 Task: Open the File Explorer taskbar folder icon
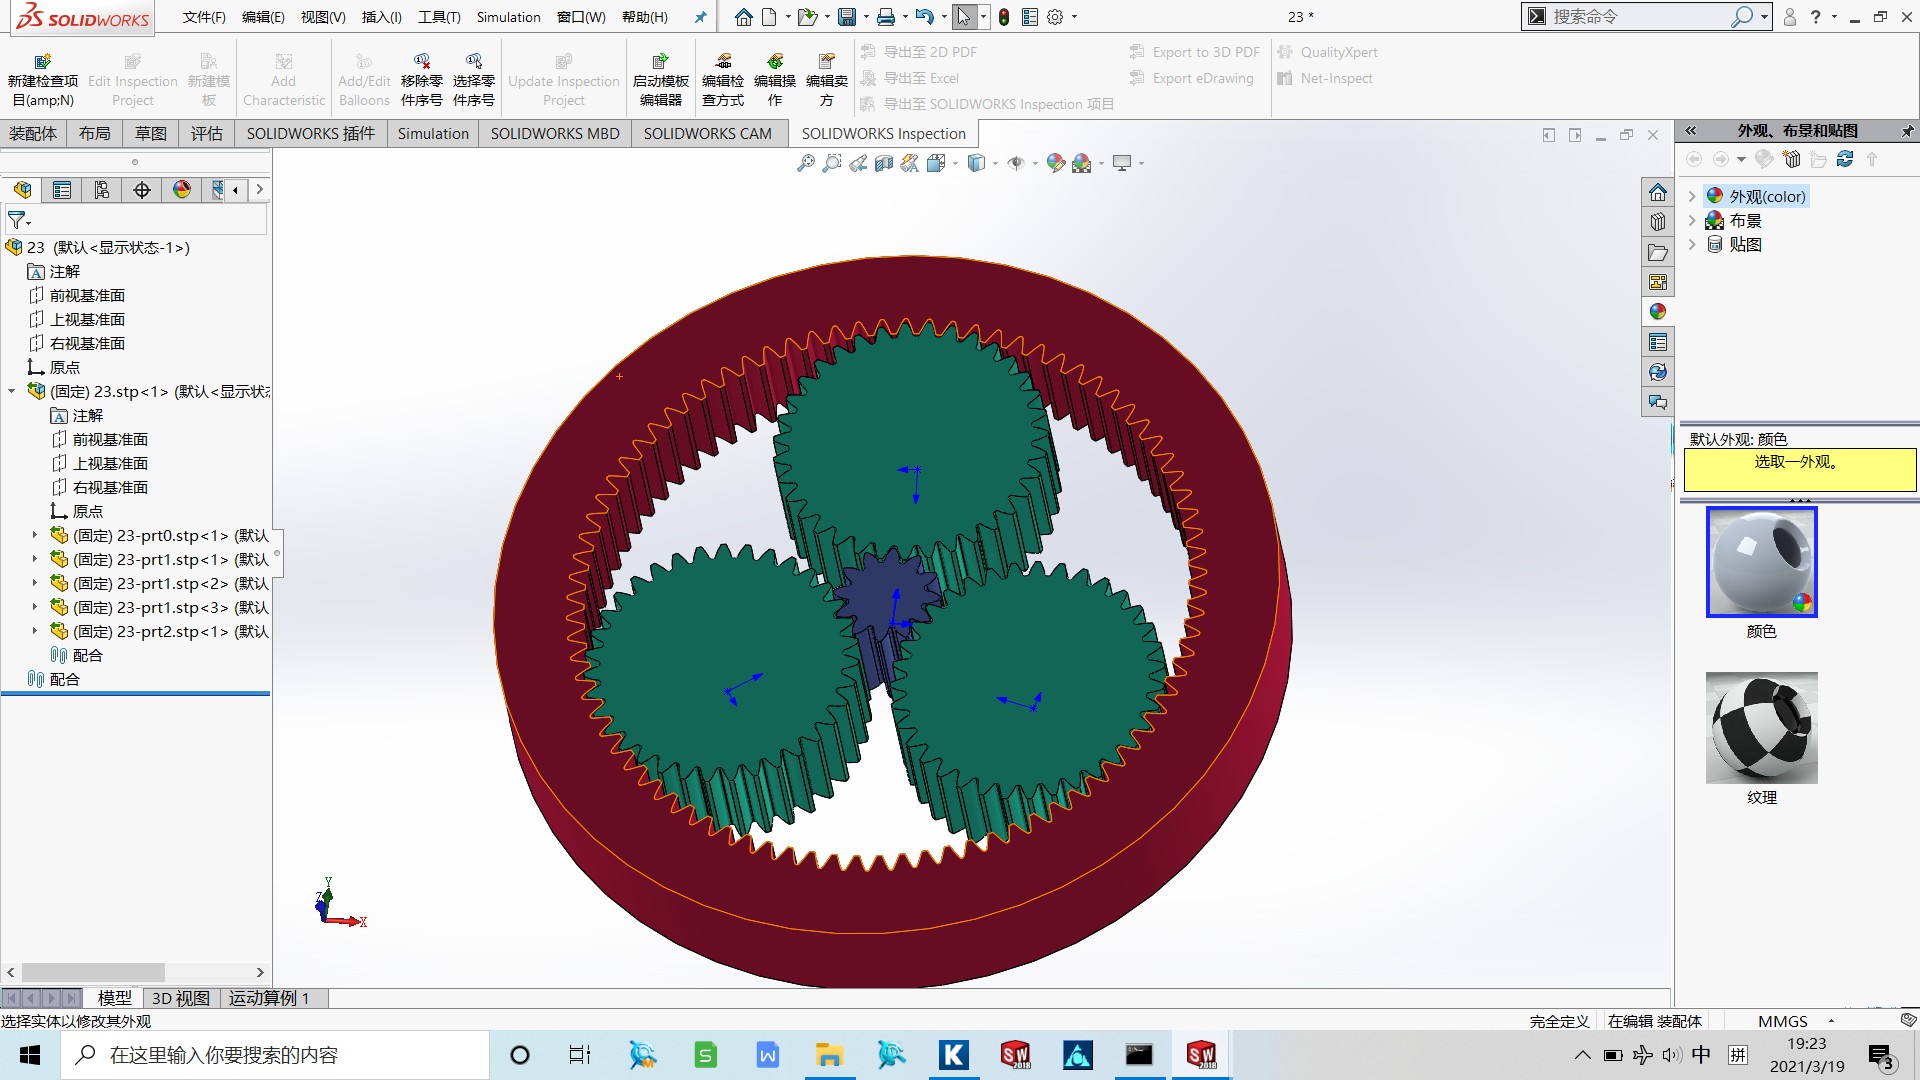click(x=829, y=1055)
